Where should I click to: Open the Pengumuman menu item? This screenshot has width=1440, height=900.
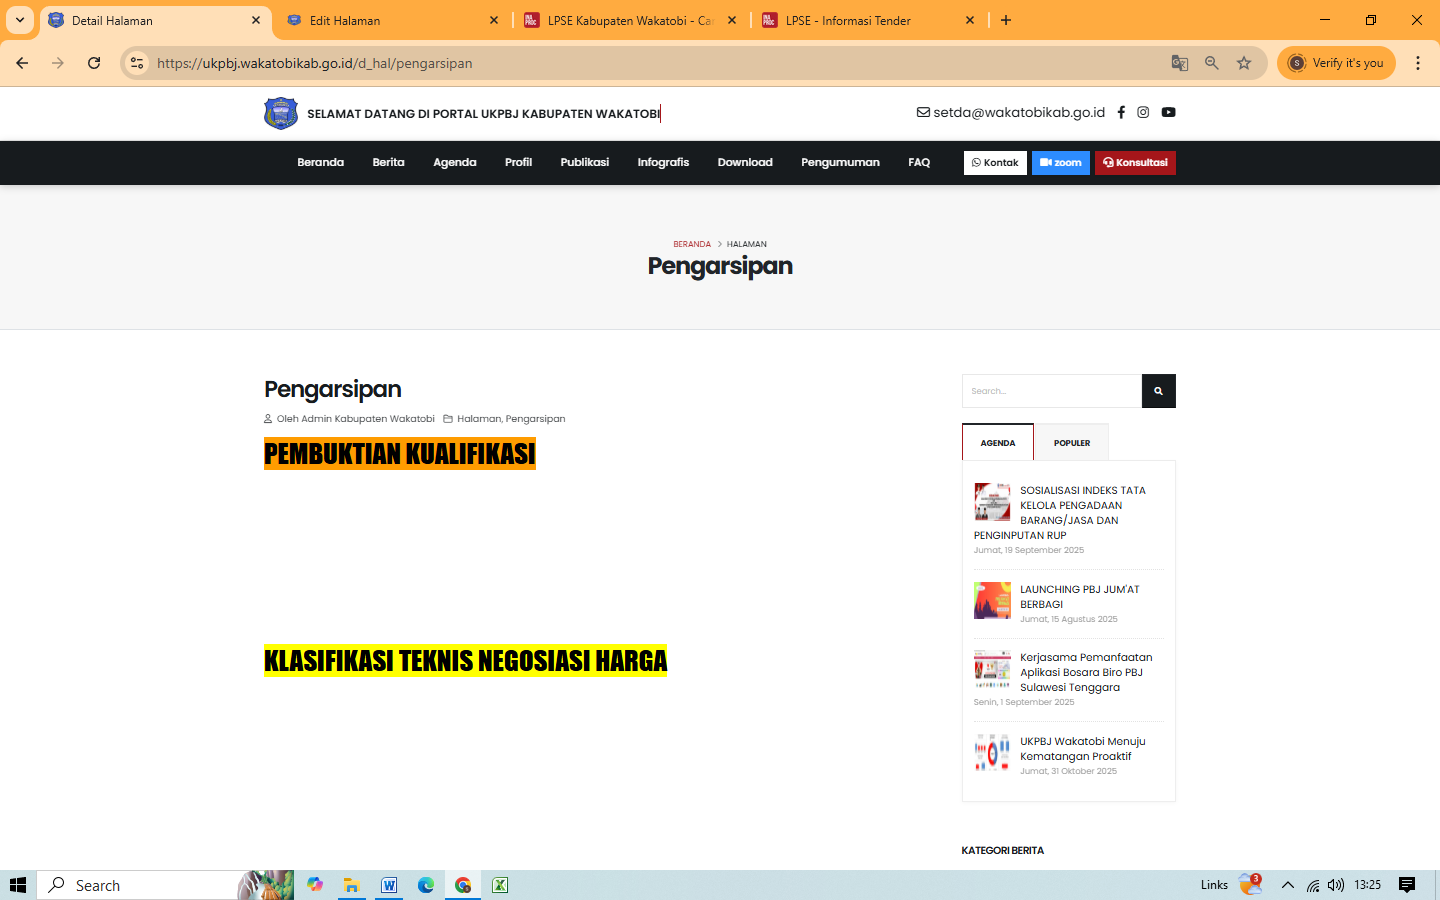(840, 163)
